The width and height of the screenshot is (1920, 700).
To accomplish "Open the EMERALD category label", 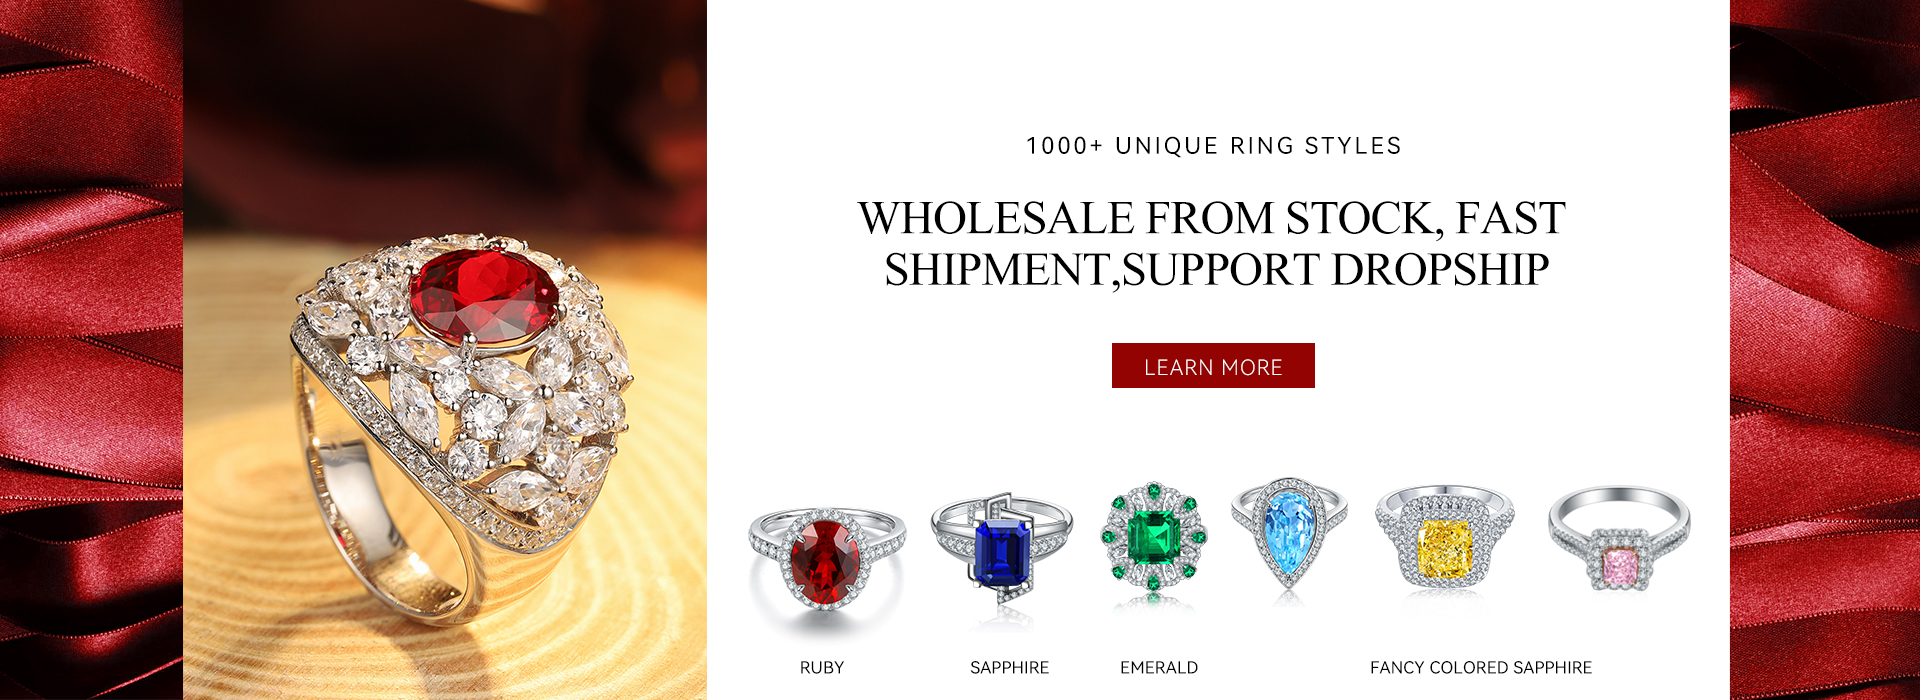I will tap(1159, 668).
